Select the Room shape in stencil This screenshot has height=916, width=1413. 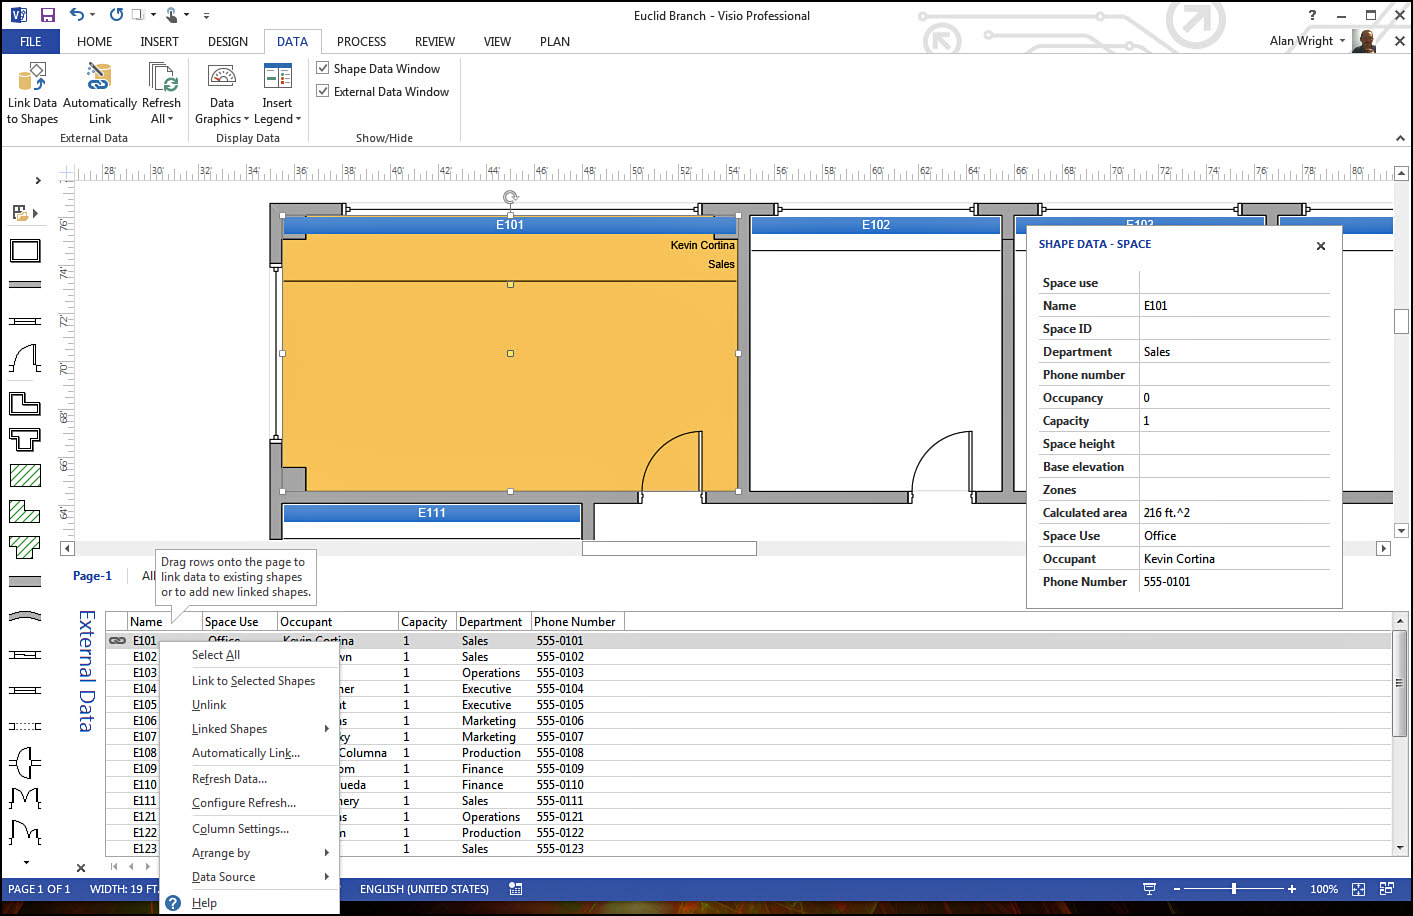25,251
